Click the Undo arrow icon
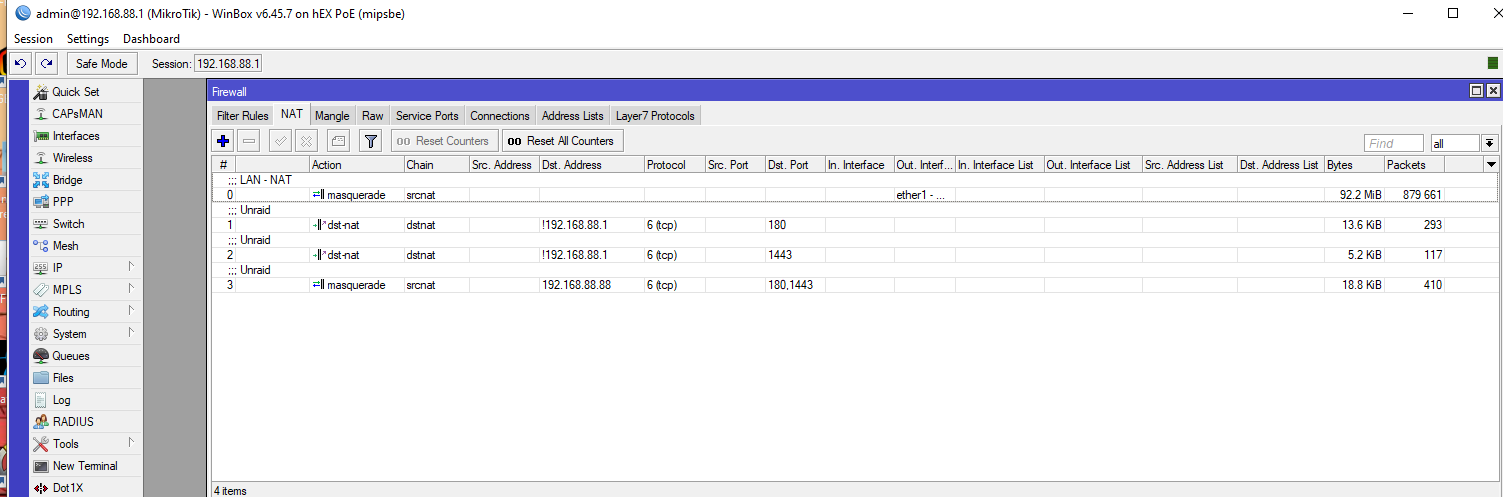Screen dimensions: 1503x497 tap(20, 63)
